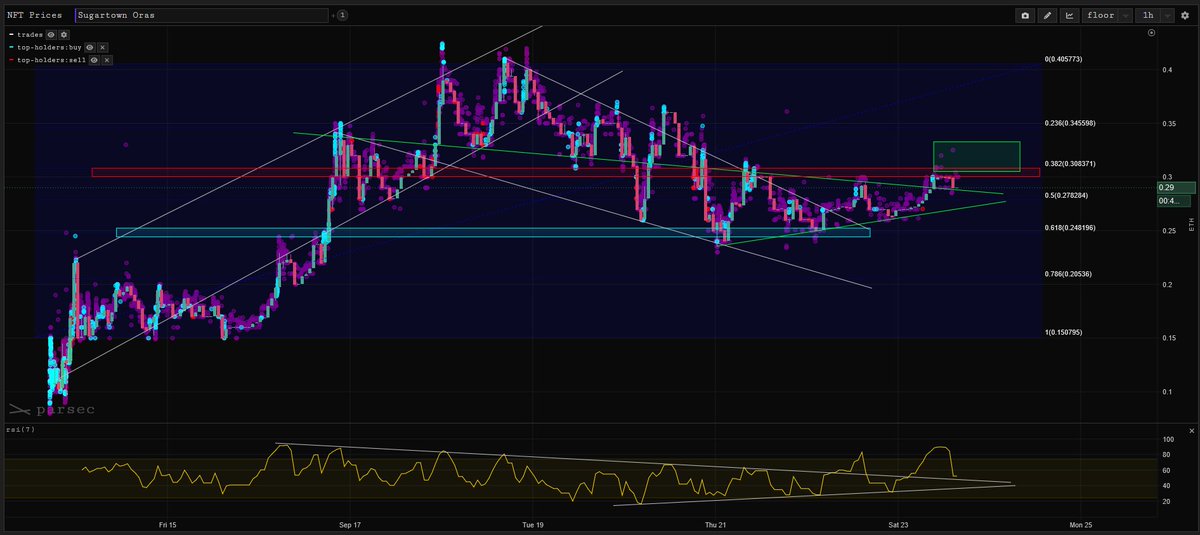Open the 1h timeframe dropdown
The width and height of the screenshot is (1200, 535).
(x=1154, y=15)
